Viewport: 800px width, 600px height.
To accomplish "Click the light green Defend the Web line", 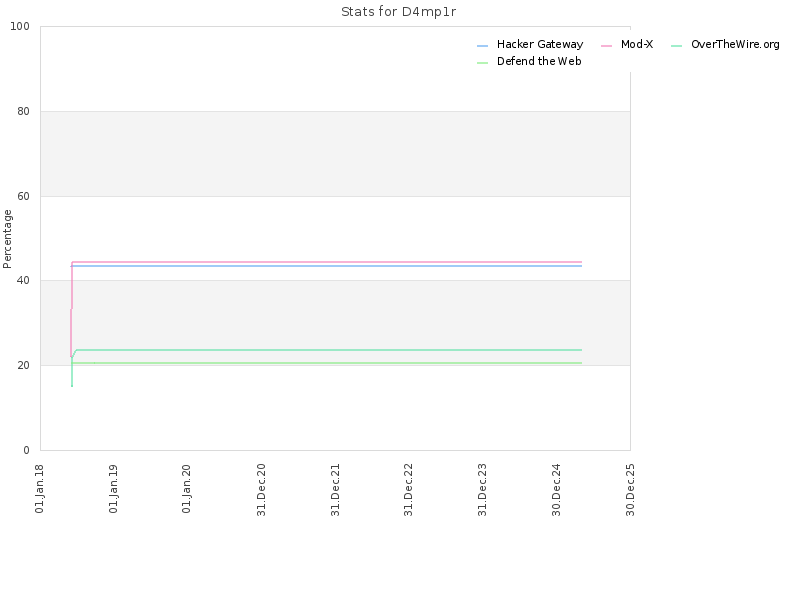I will coord(327,363).
